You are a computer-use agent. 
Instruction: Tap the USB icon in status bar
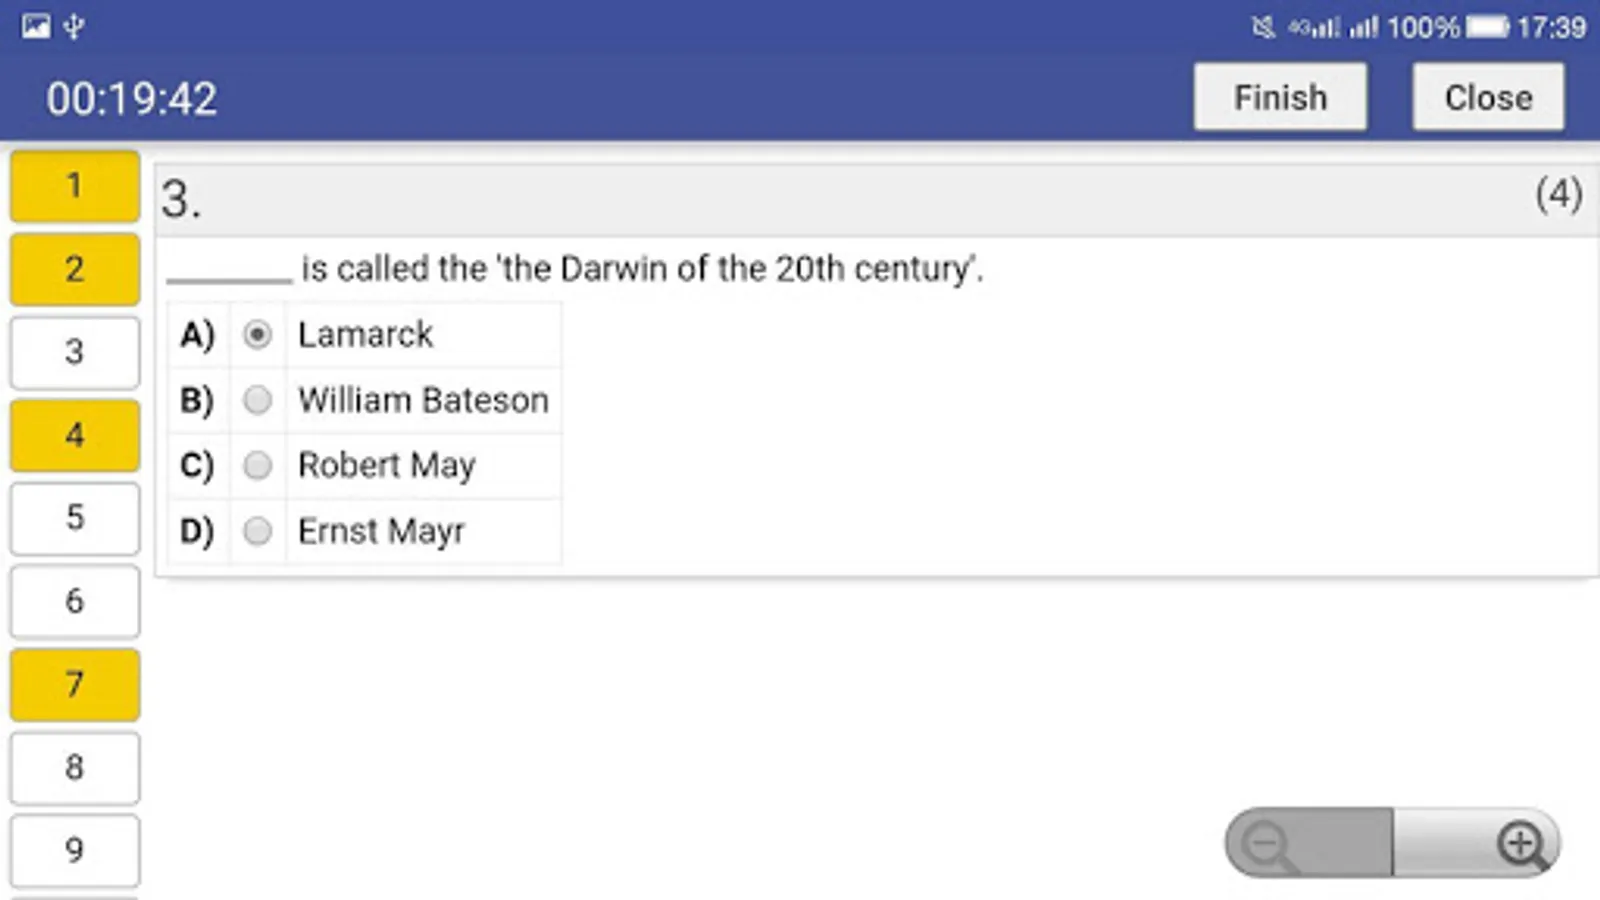[74, 26]
